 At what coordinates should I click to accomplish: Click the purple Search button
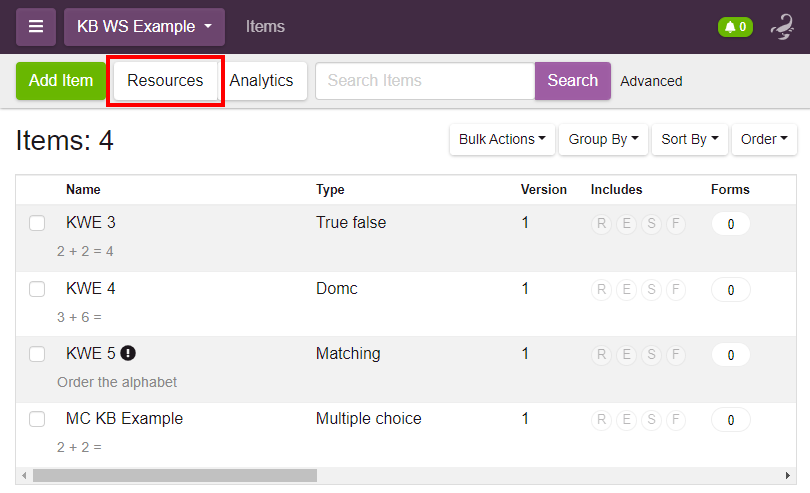click(572, 81)
